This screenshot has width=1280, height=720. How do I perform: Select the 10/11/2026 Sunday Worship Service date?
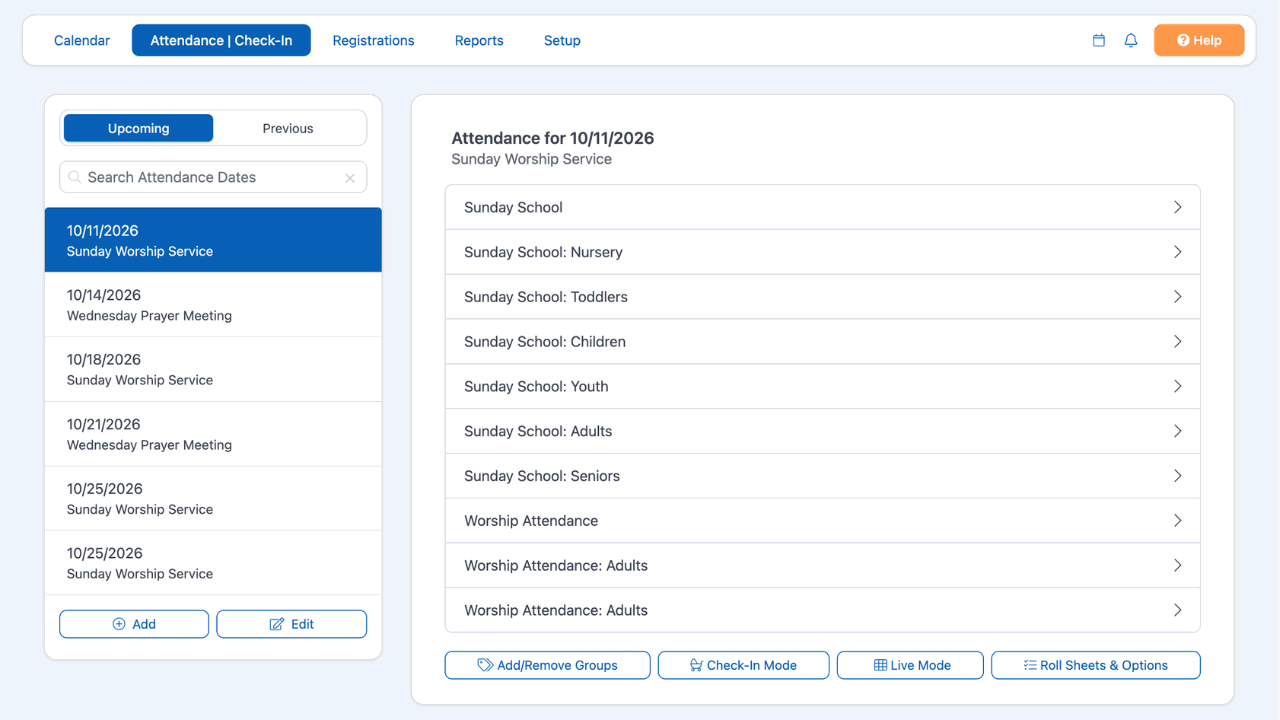coord(213,240)
